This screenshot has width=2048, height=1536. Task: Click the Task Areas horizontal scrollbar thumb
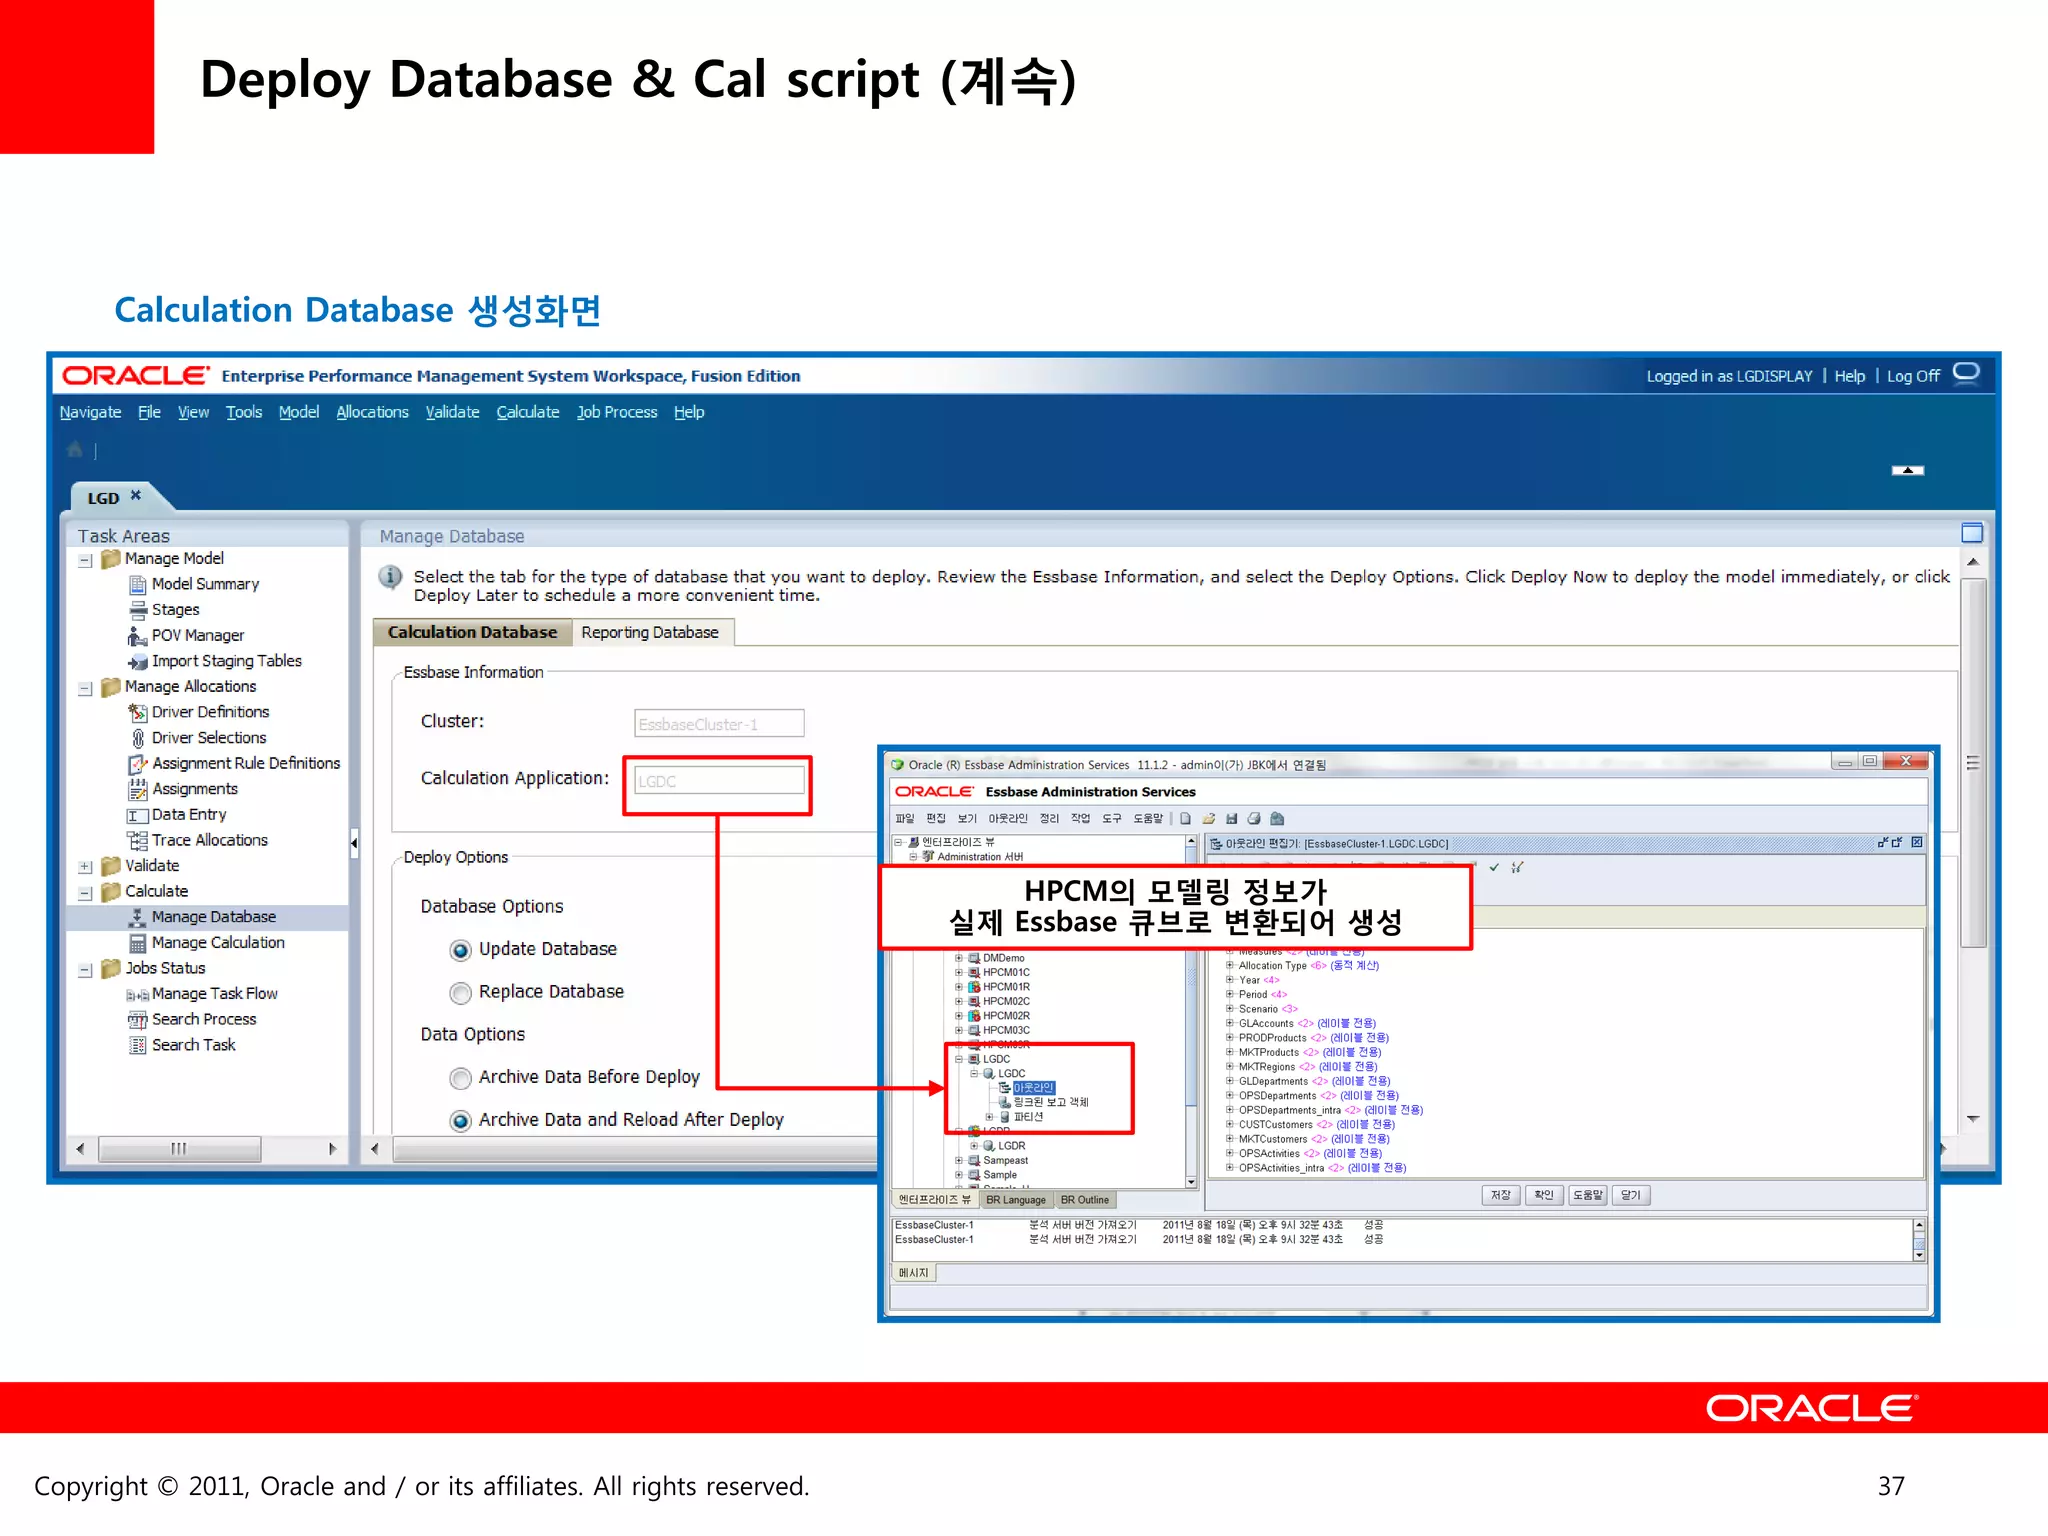pyautogui.click(x=180, y=1149)
